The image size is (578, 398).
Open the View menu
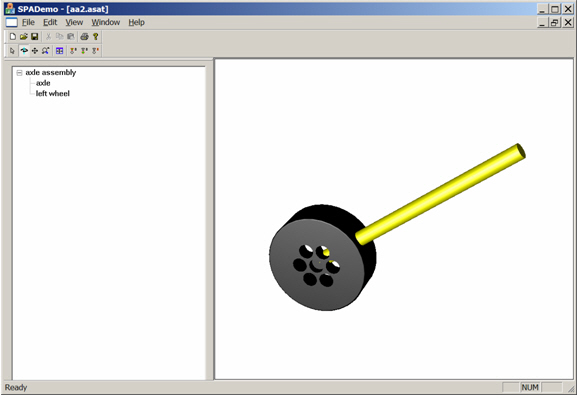point(74,22)
